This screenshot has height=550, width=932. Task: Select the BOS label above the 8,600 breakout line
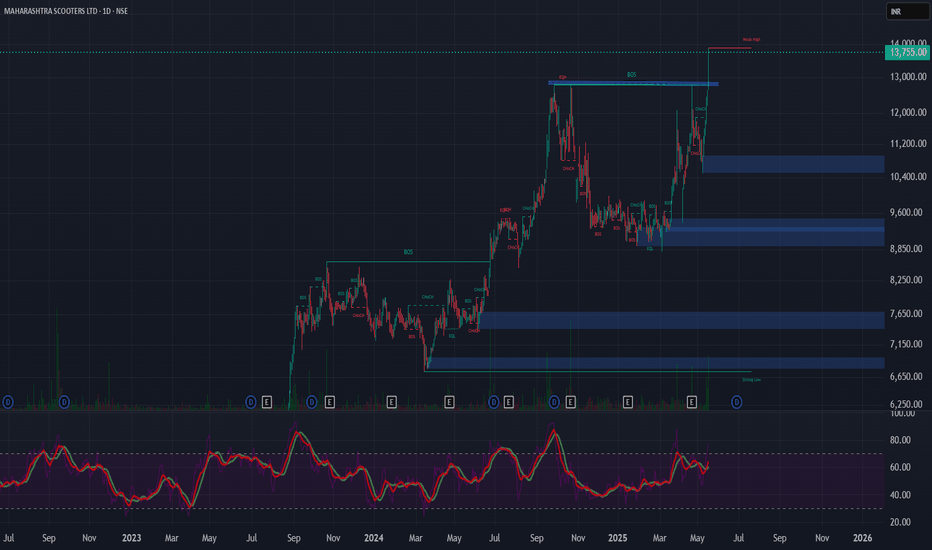coord(408,252)
